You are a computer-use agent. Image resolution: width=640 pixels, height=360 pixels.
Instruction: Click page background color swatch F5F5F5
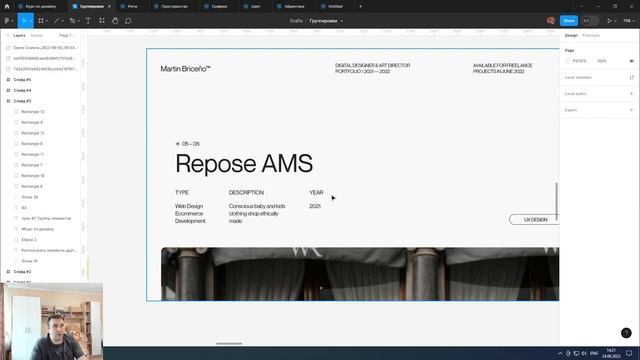568,61
